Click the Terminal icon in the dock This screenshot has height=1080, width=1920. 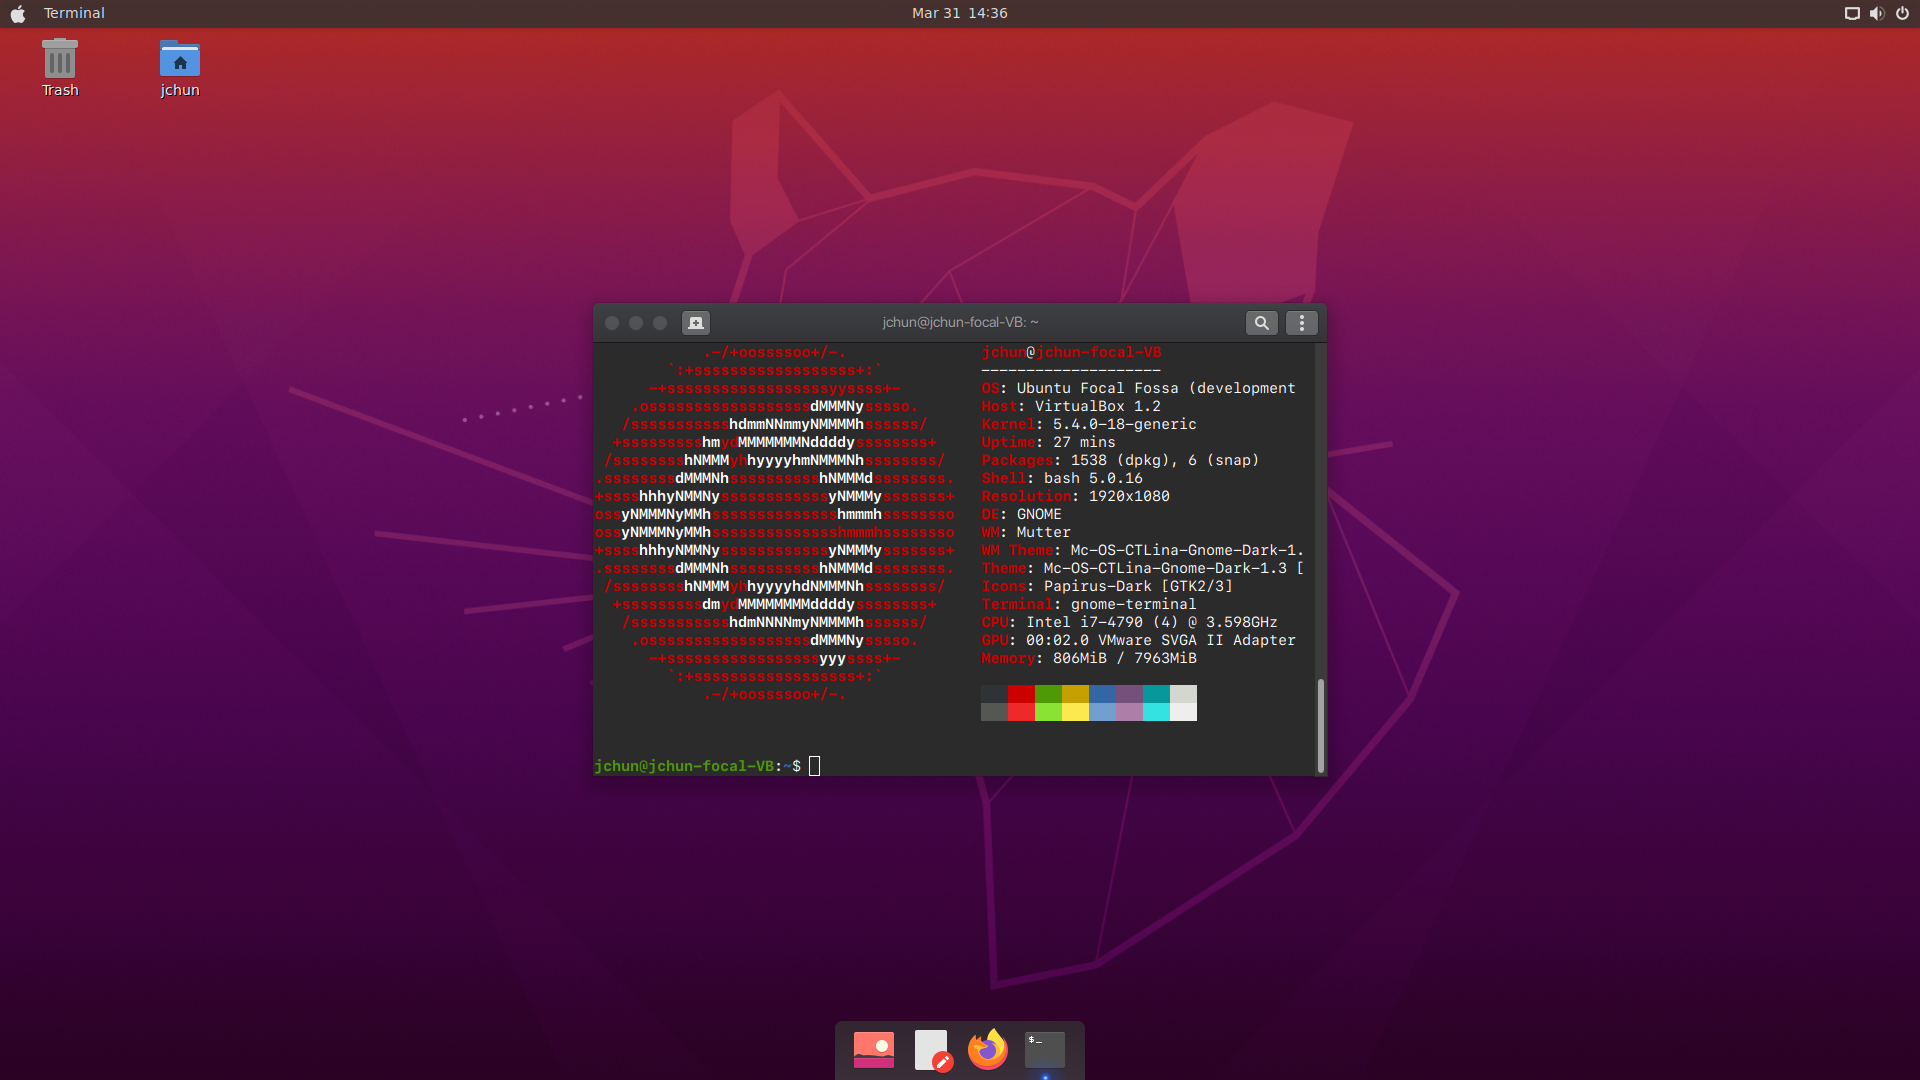1045,1050
